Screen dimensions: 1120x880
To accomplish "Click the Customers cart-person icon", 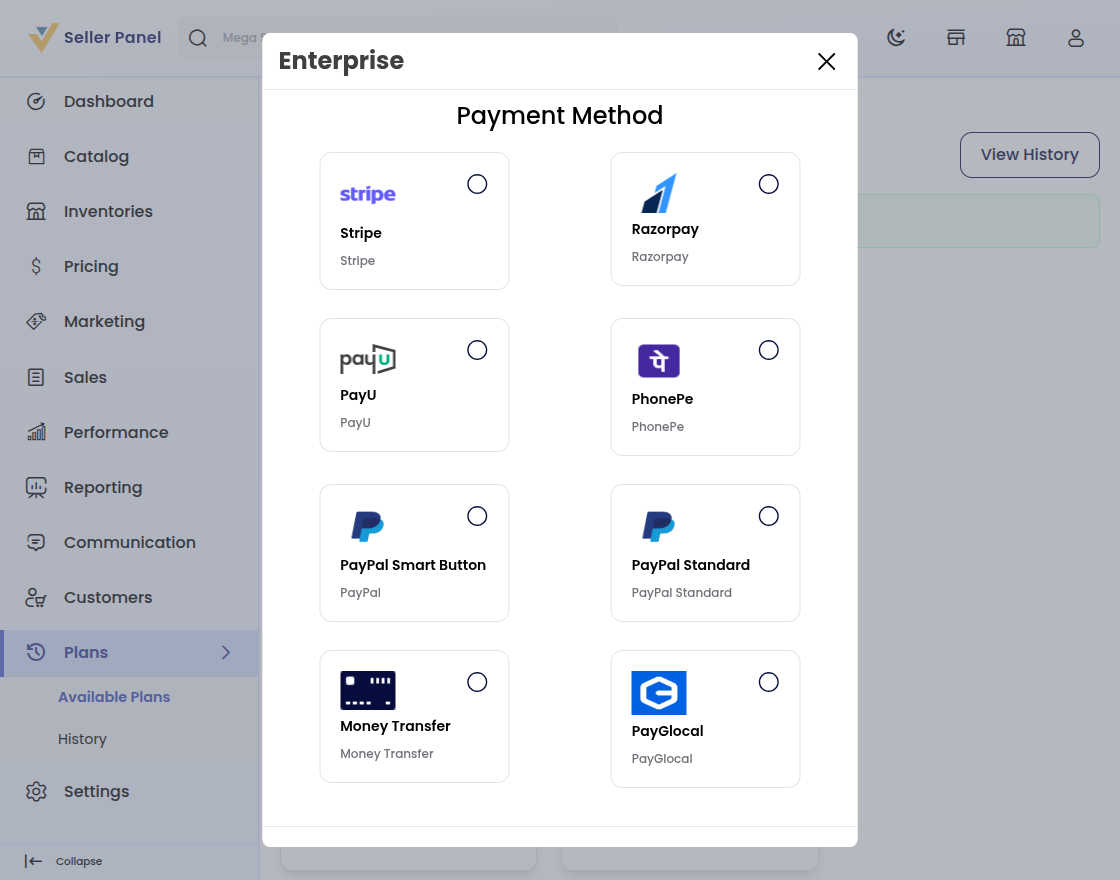I will point(36,597).
